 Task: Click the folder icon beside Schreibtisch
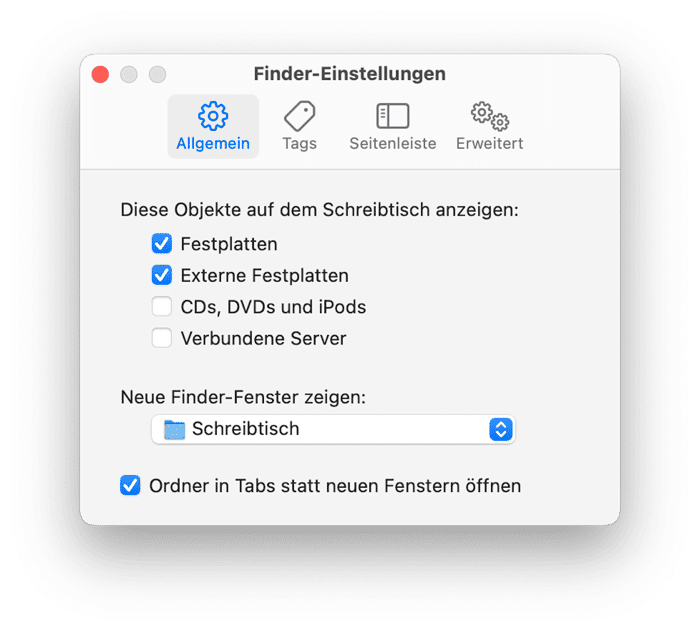[x=175, y=430]
